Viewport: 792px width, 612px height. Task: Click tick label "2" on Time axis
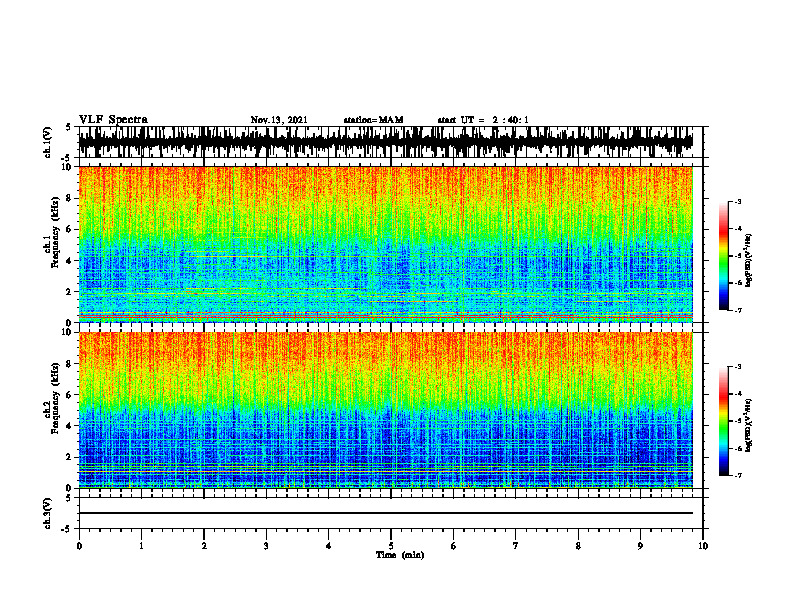(x=204, y=546)
